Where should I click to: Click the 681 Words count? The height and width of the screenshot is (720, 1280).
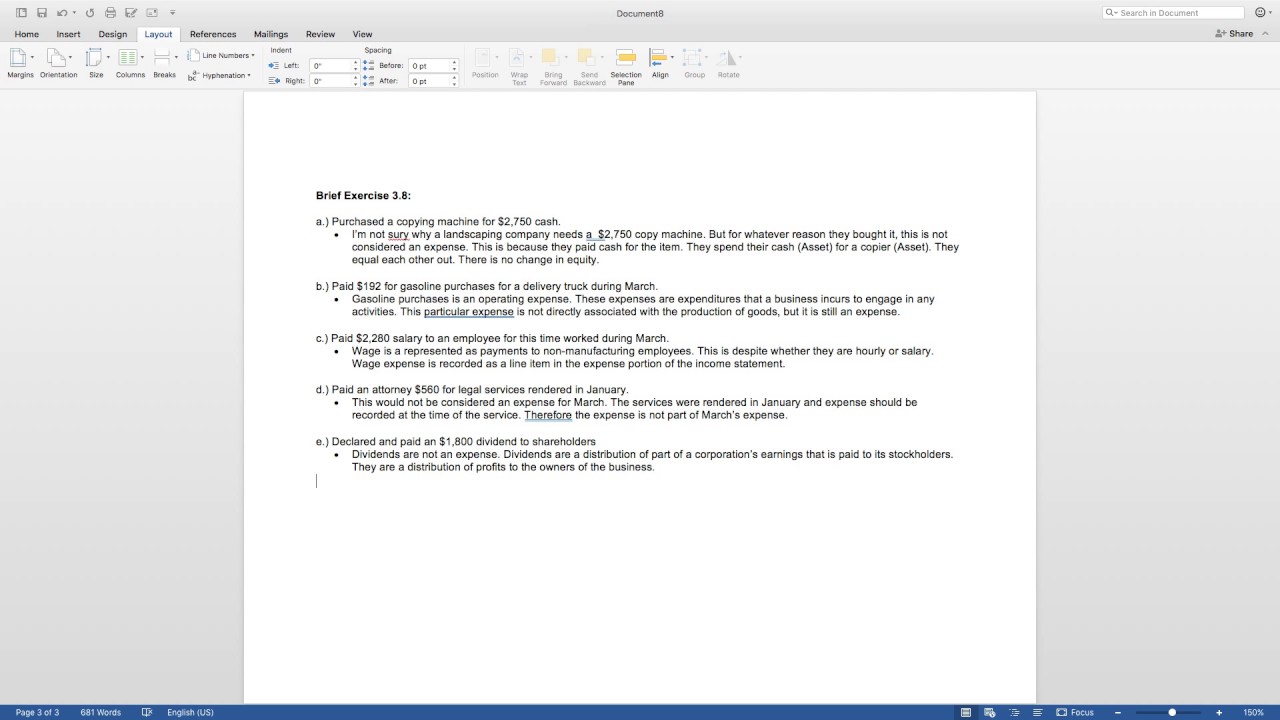[x=100, y=712]
